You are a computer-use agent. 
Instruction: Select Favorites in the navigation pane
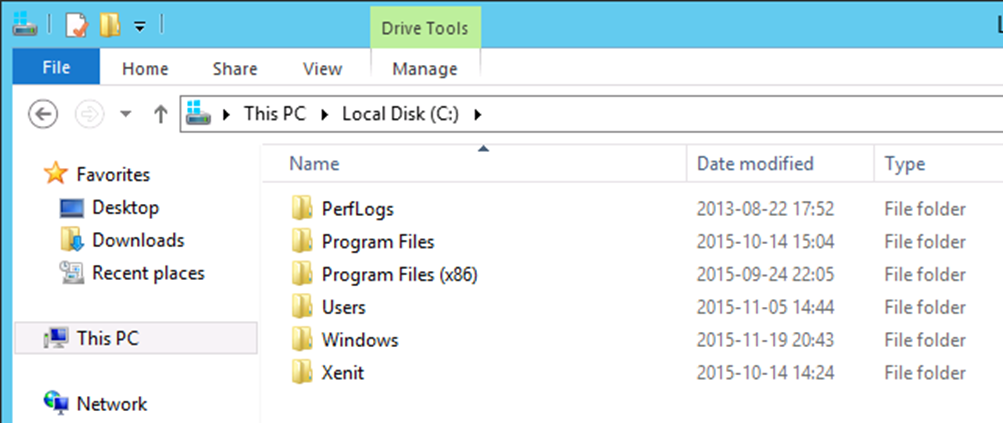(113, 174)
